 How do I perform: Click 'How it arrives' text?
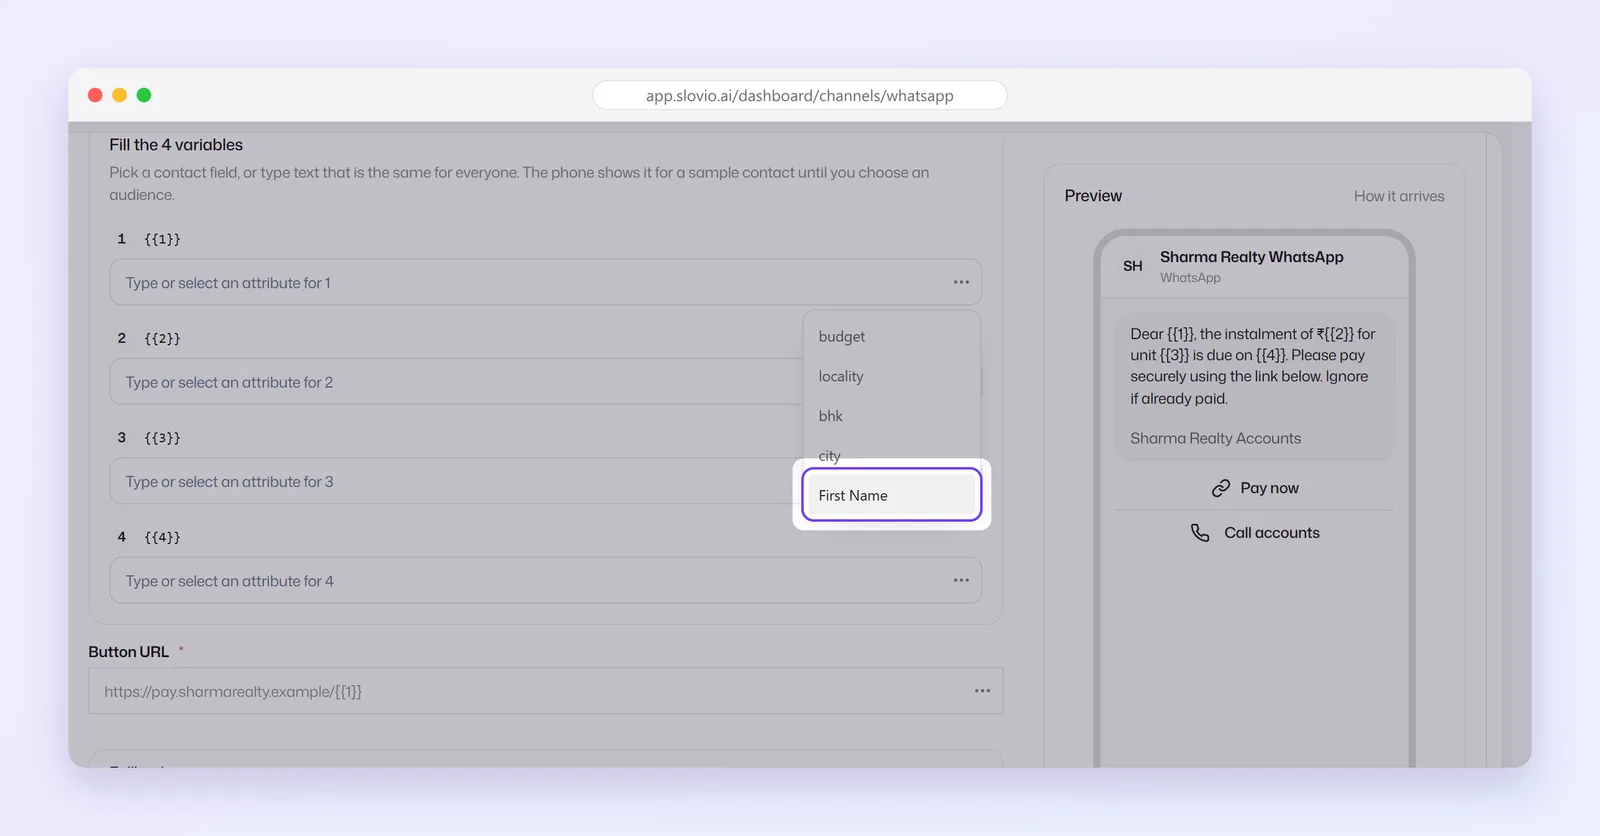pos(1399,196)
